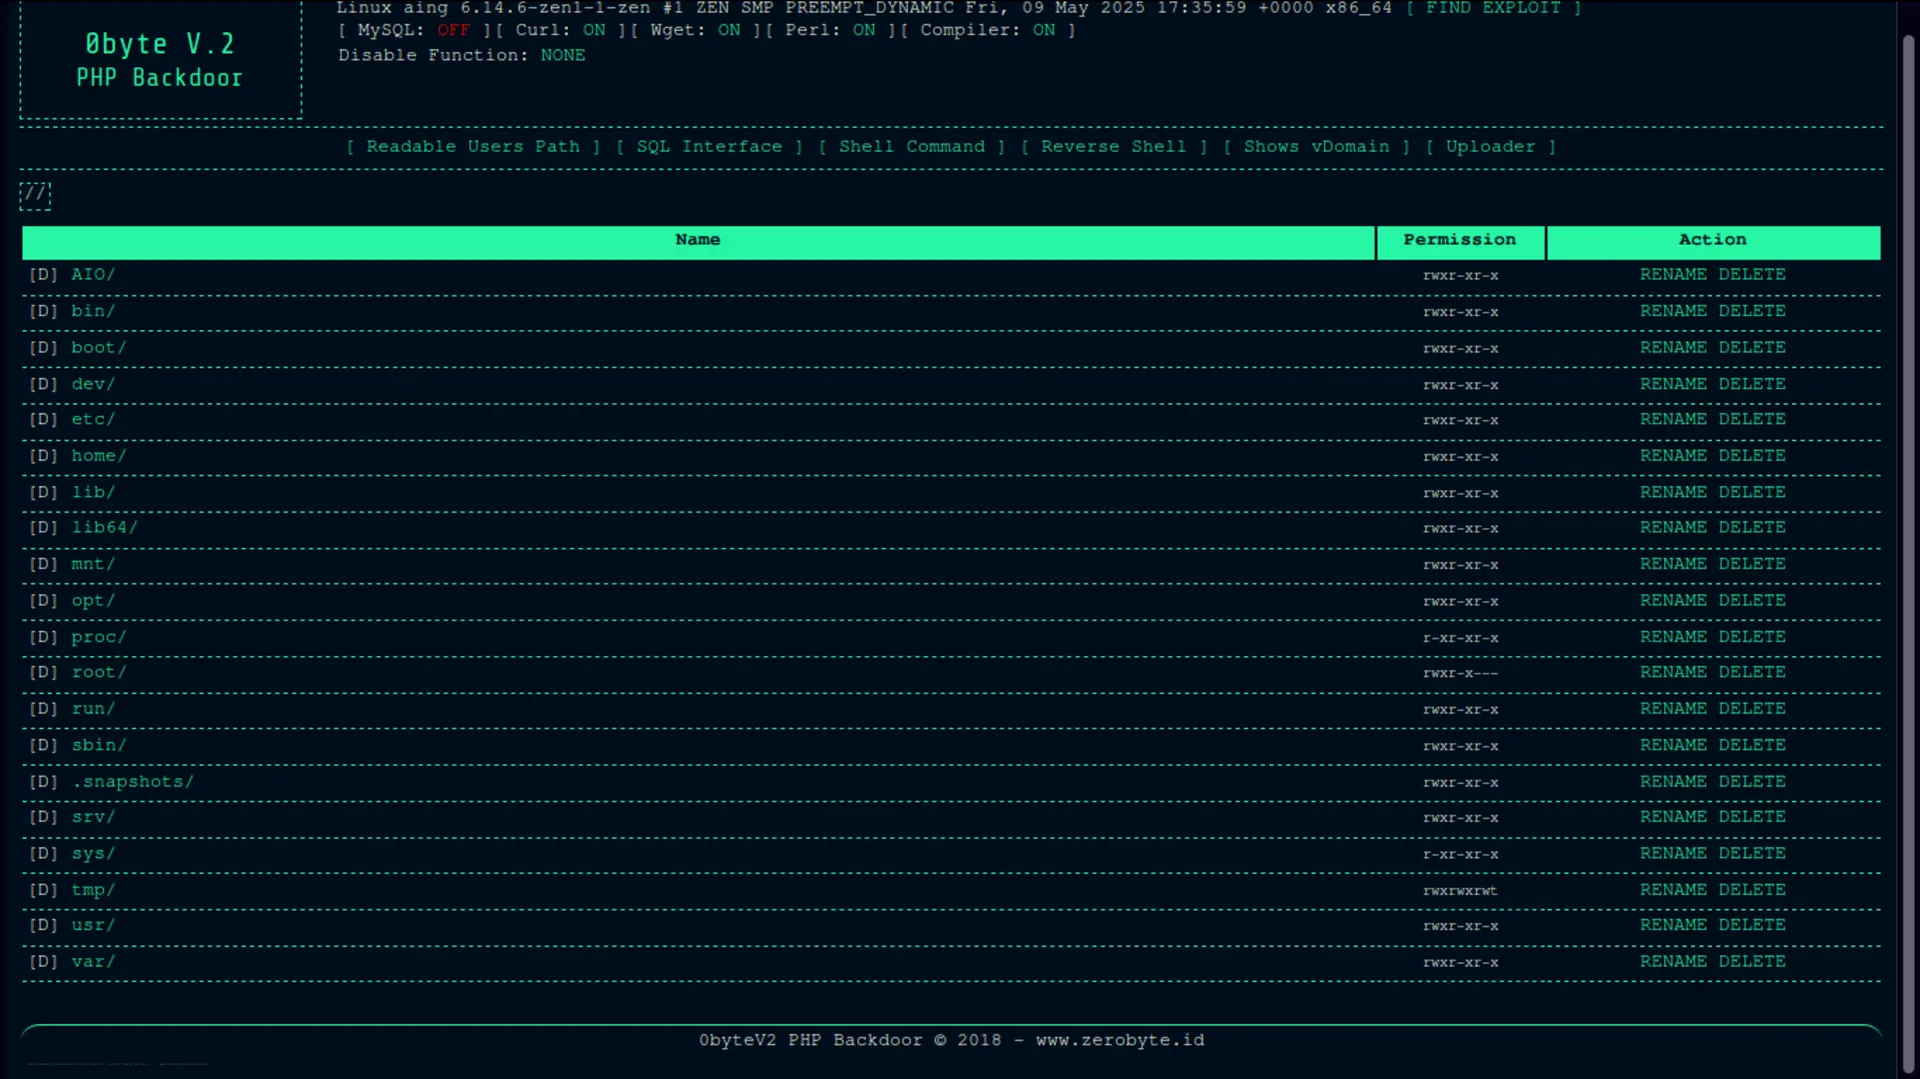Click the rwxrwxrwt permission of tmp/
The width and height of the screenshot is (1920, 1079).
click(1460, 891)
